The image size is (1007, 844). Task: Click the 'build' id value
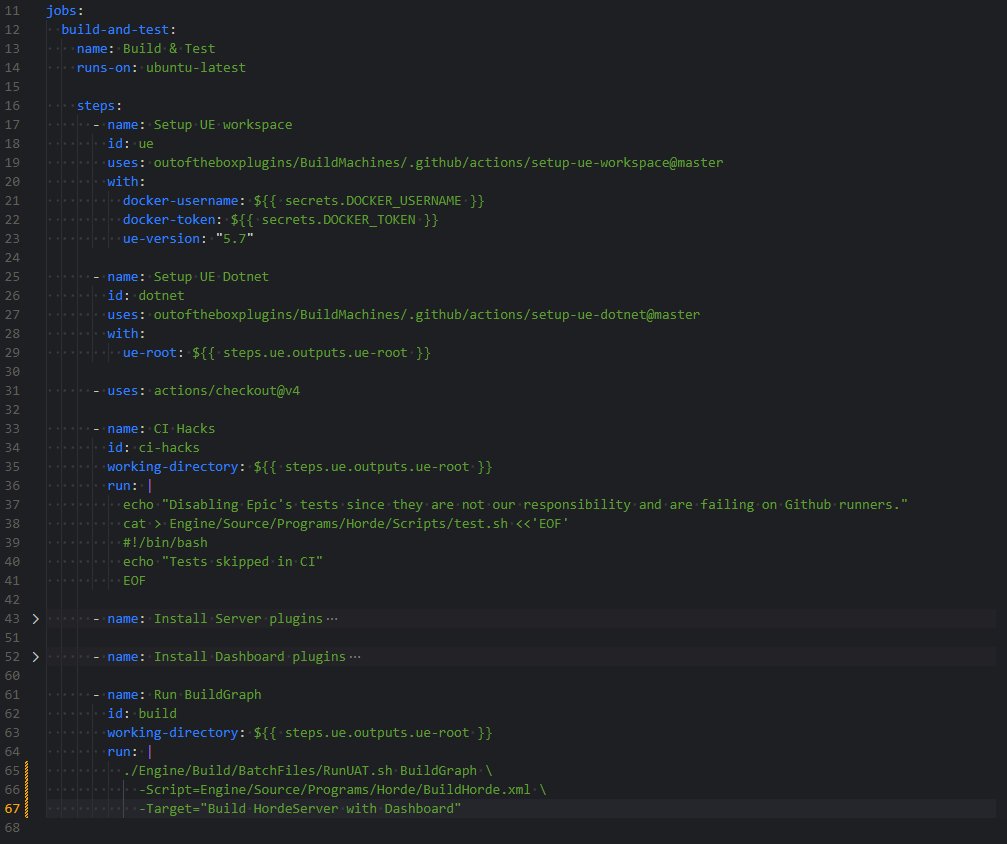pyautogui.click(x=157, y=714)
